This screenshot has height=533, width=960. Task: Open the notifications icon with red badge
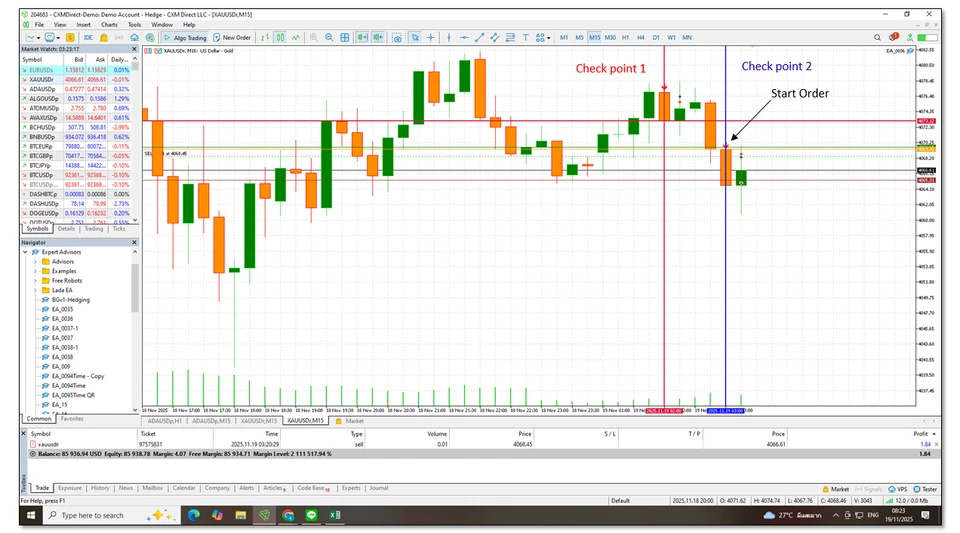[x=893, y=37]
